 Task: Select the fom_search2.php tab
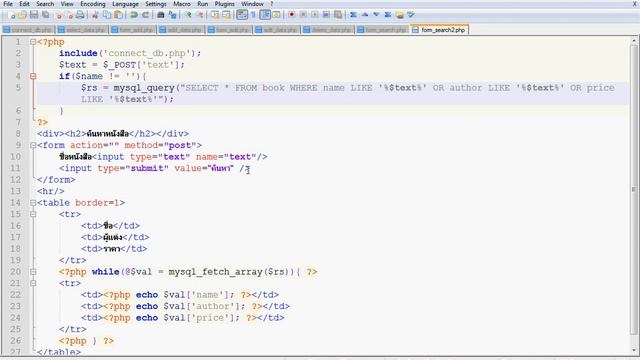pyautogui.click(x=439, y=30)
